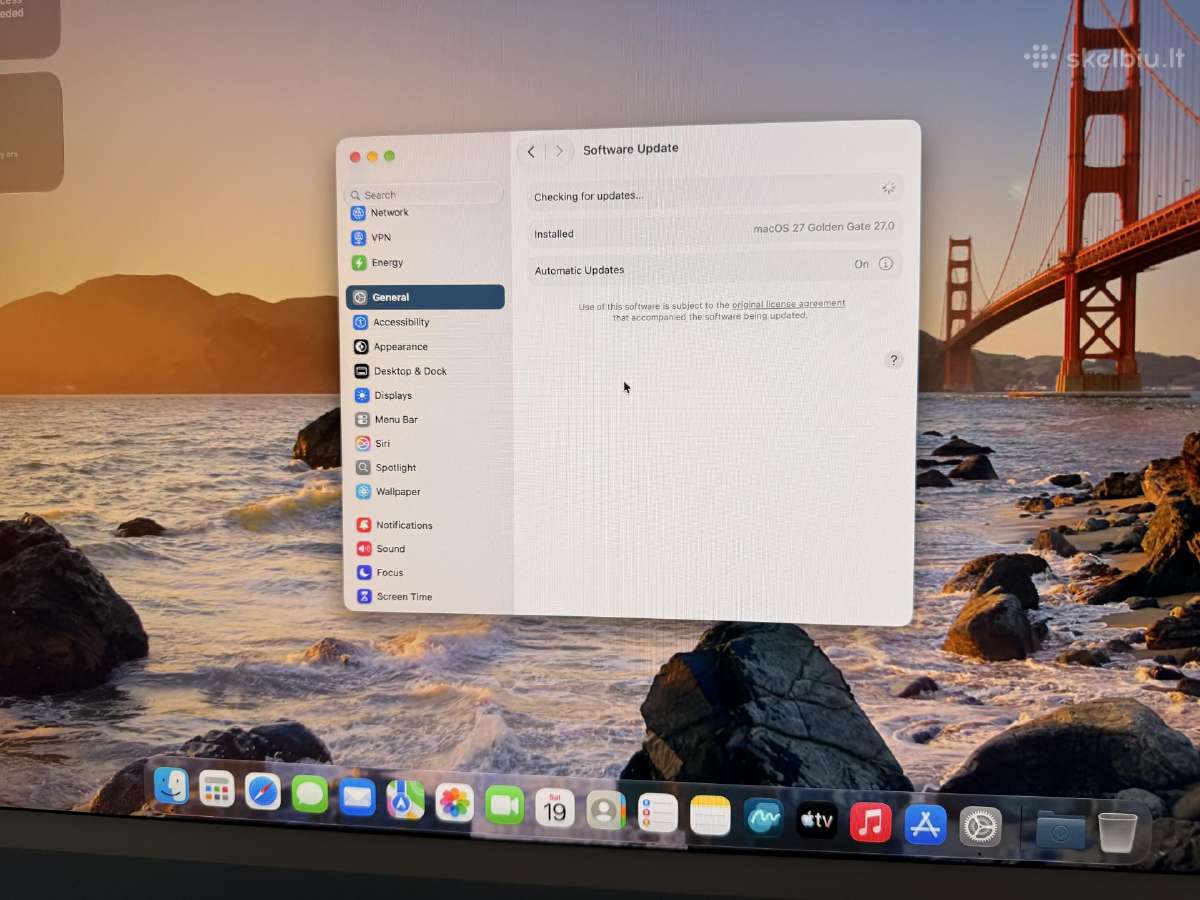Click the 'Installed' label

(x=554, y=234)
